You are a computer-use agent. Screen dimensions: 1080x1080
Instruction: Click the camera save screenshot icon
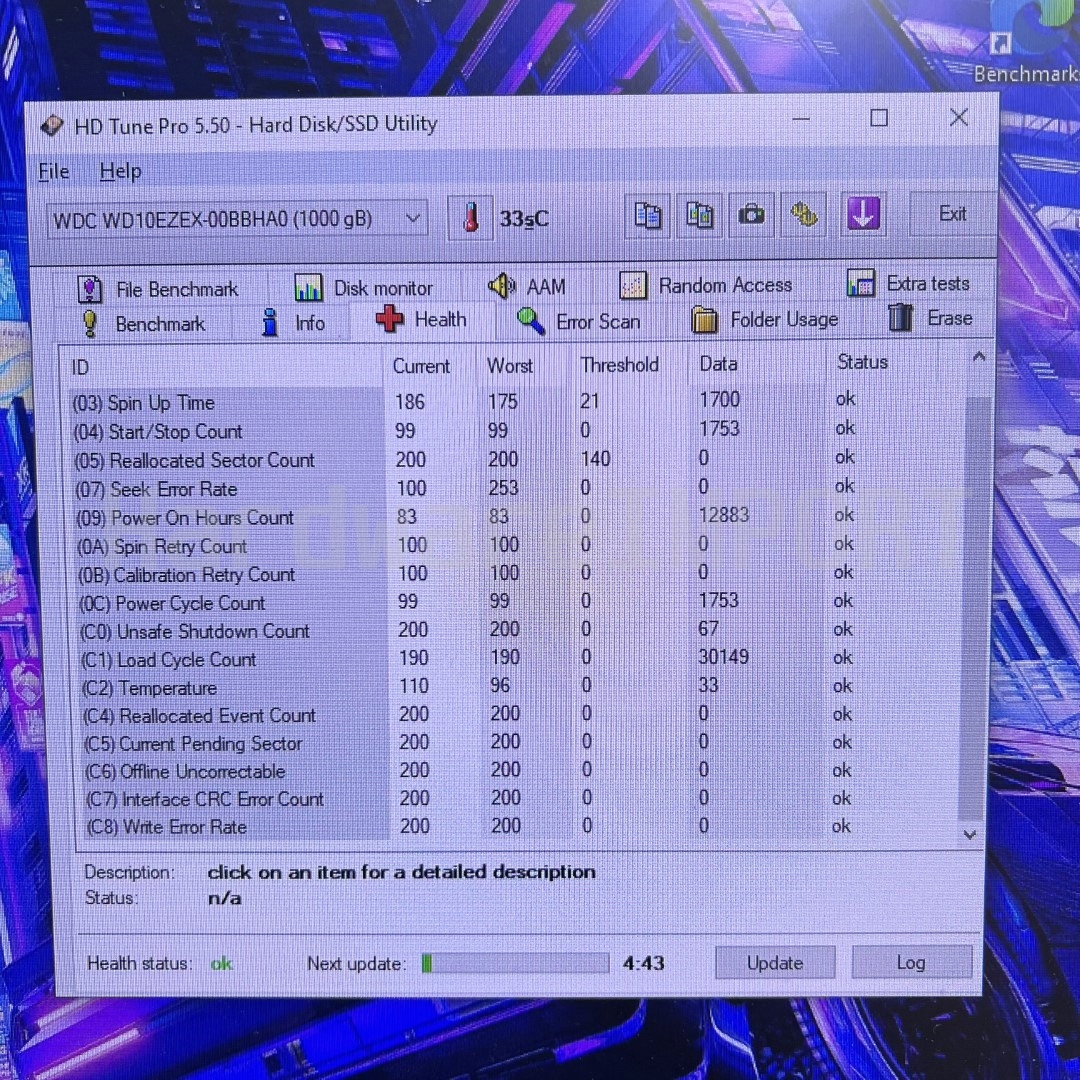tap(751, 215)
